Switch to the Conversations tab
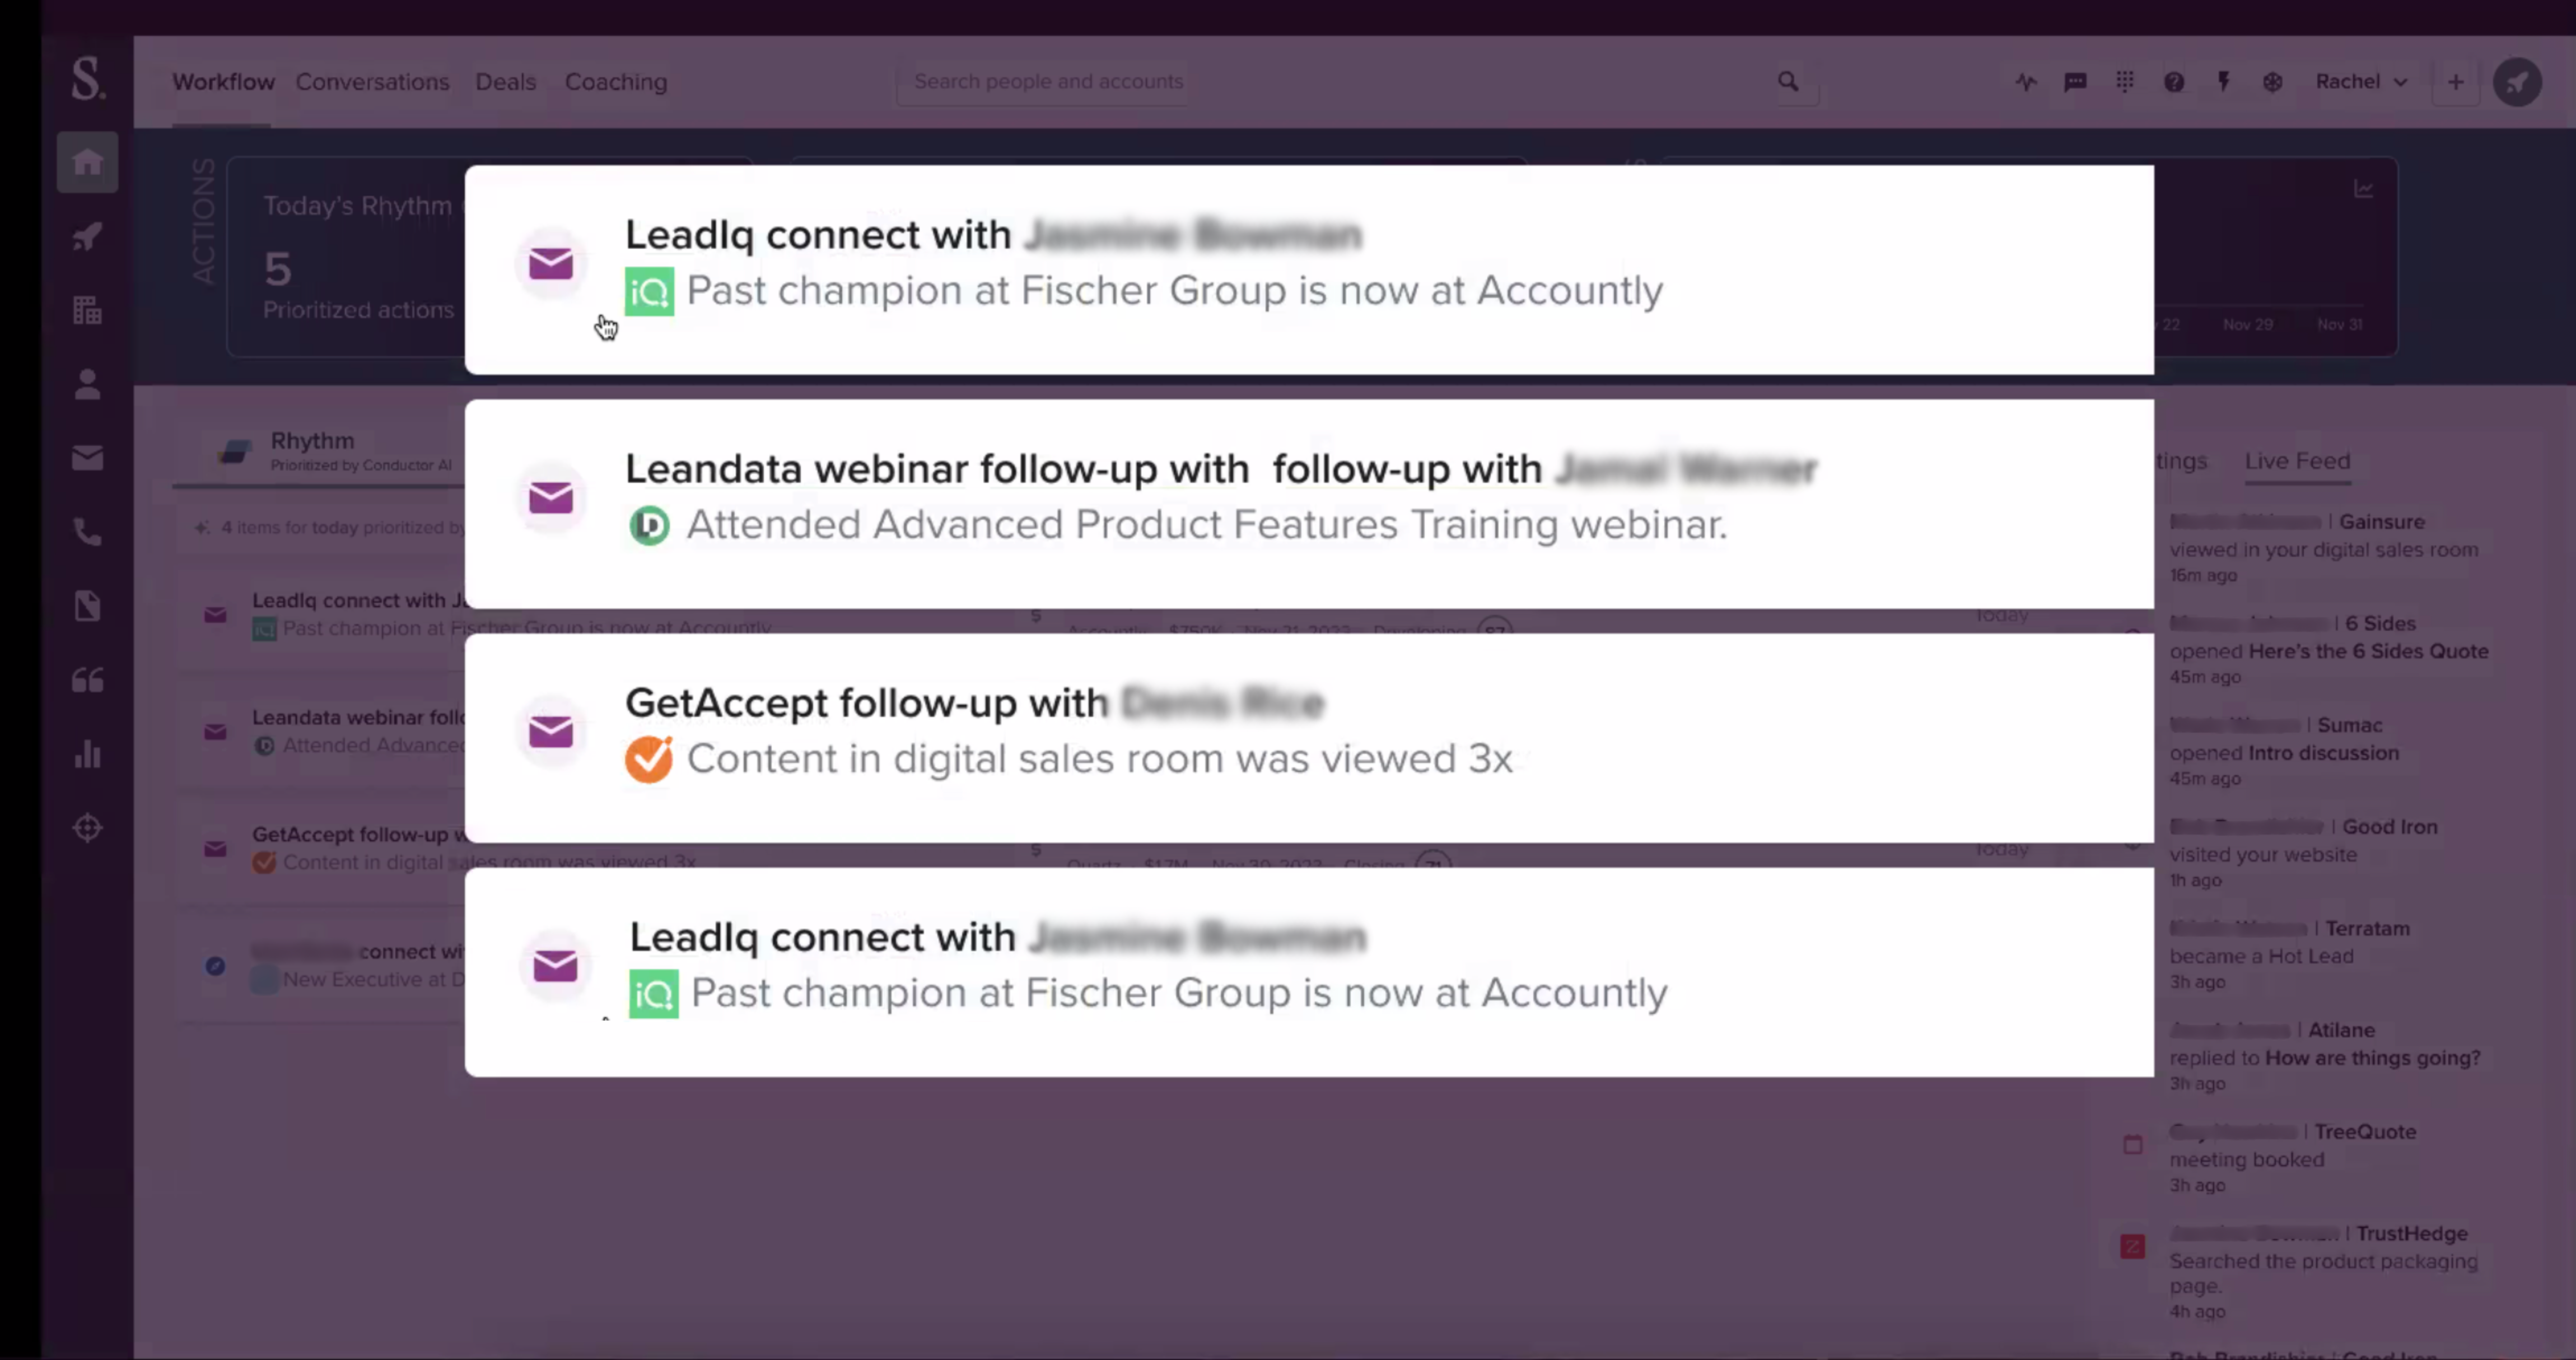The width and height of the screenshot is (2576, 1360). point(372,82)
